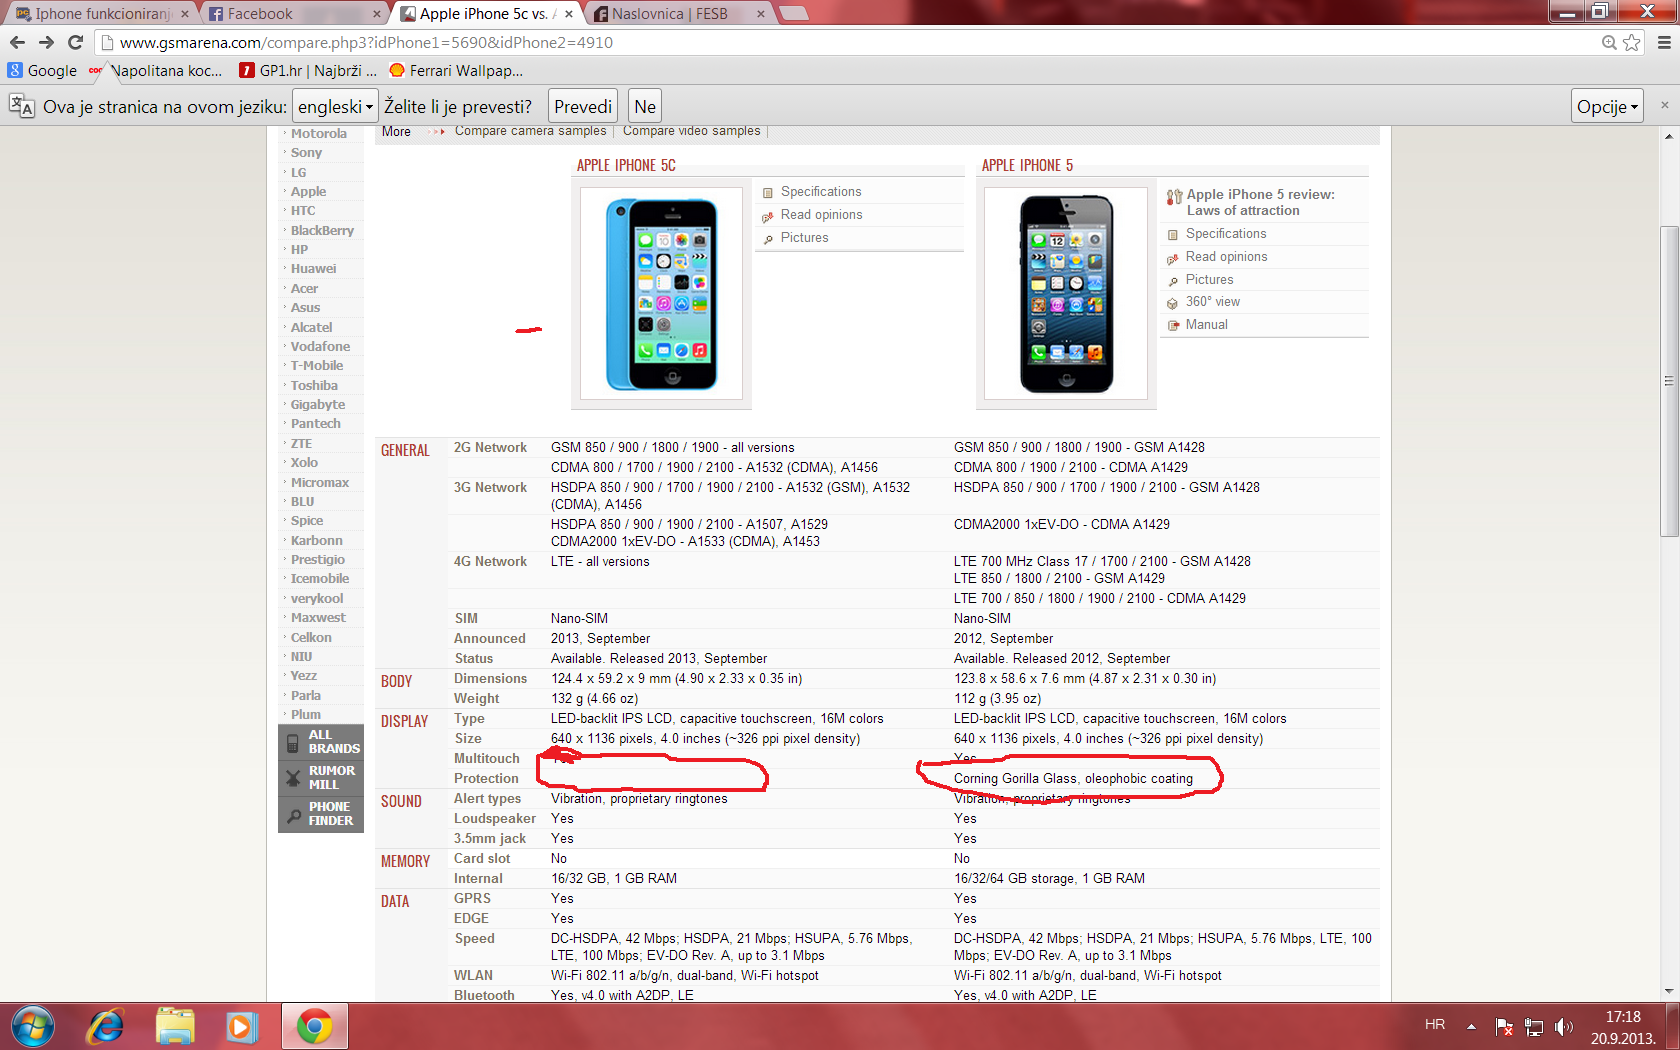Open Napolitana bookmark

click(x=156, y=71)
